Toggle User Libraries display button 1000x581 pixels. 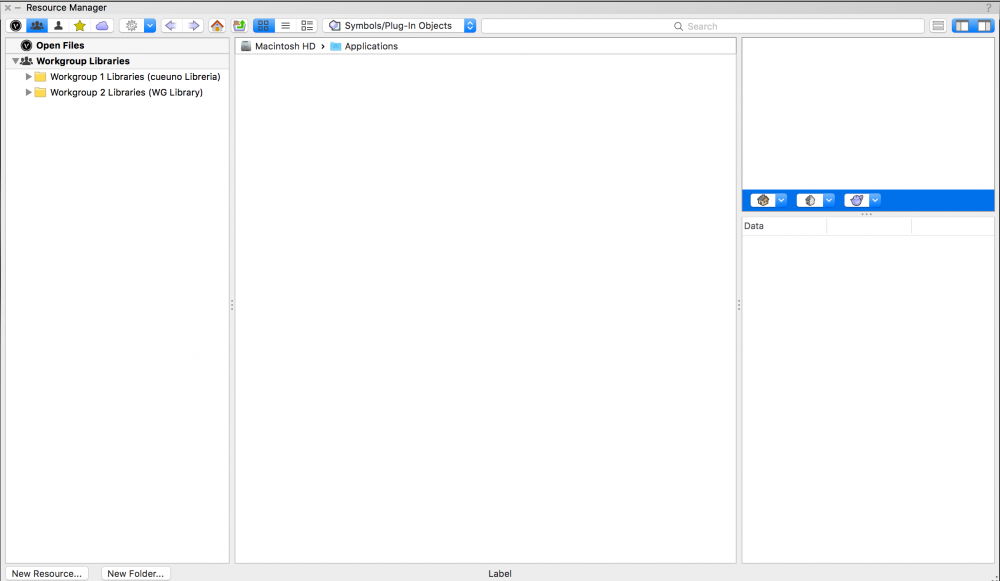point(58,26)
